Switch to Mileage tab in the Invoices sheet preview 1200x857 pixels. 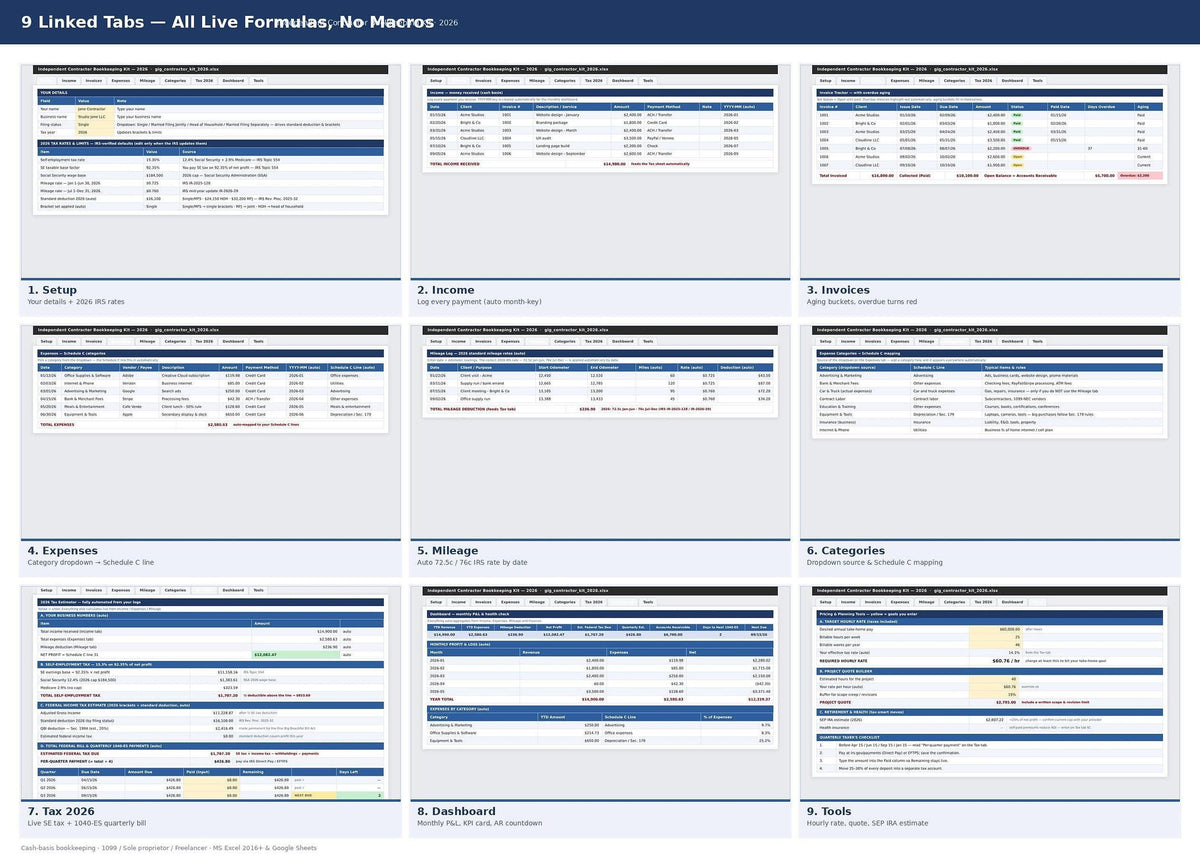[926, 80]
